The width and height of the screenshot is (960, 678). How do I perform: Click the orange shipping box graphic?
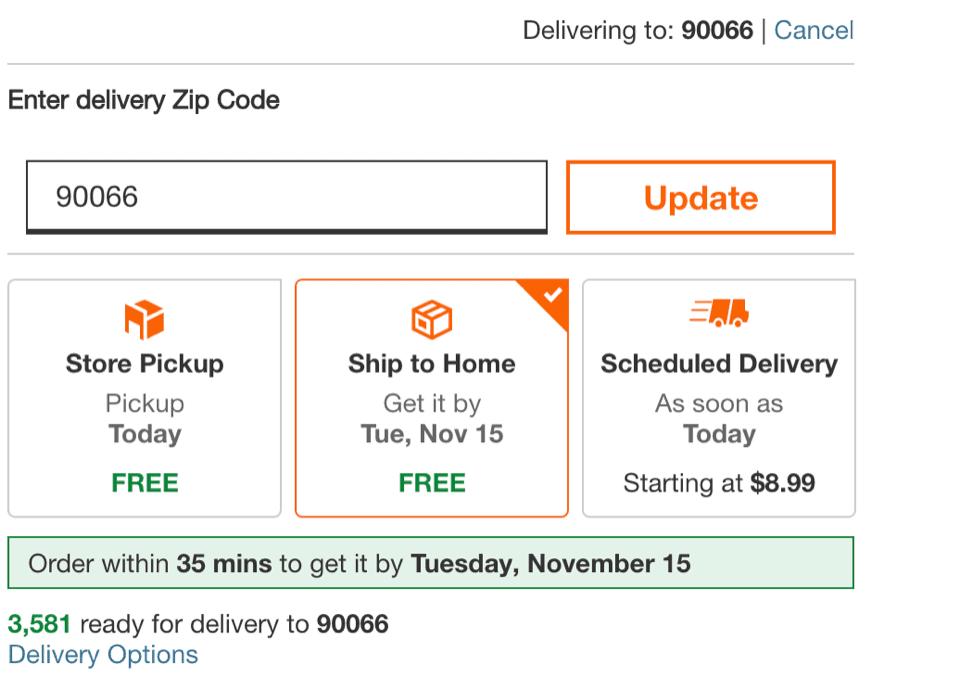(x=431, y=318)
